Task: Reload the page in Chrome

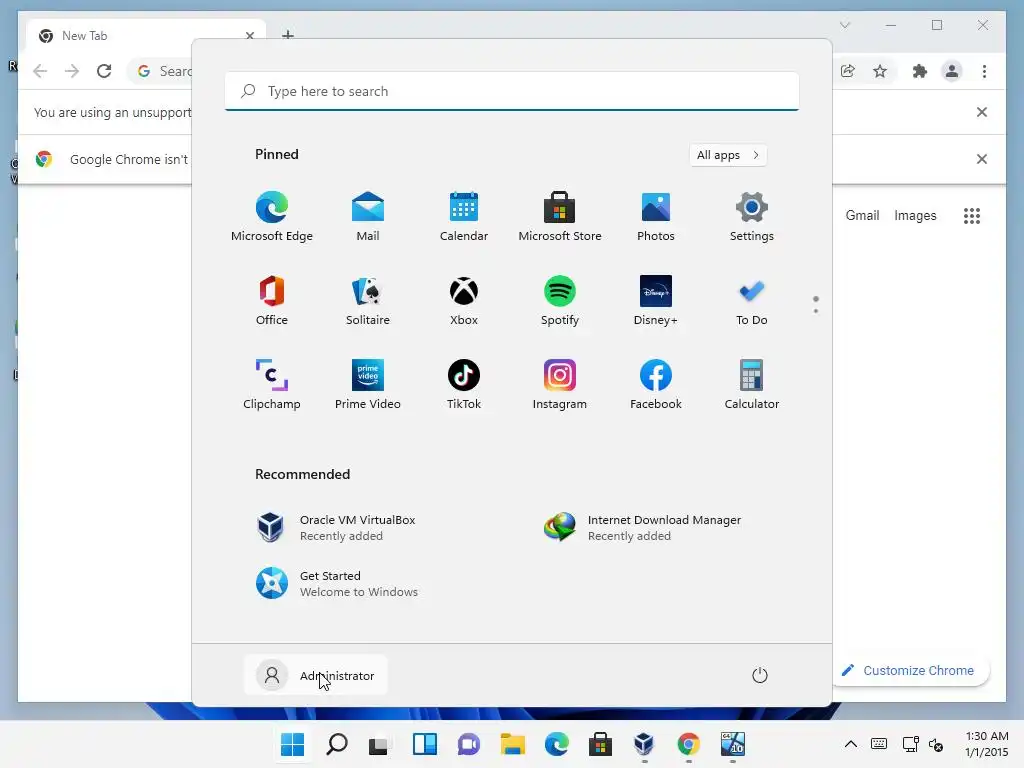Action: (x=104, y=71)
